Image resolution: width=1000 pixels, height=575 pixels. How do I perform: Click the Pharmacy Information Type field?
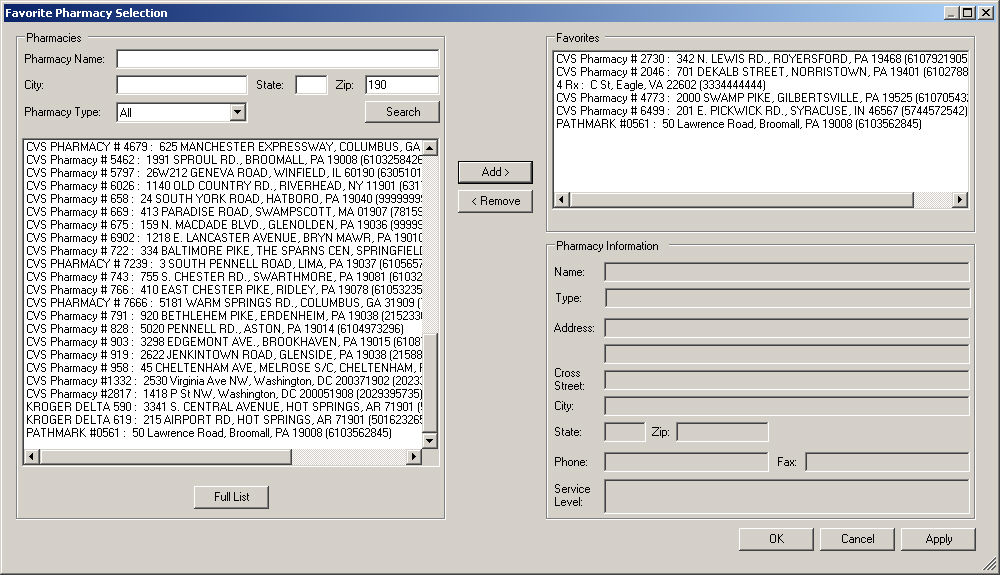787,298
